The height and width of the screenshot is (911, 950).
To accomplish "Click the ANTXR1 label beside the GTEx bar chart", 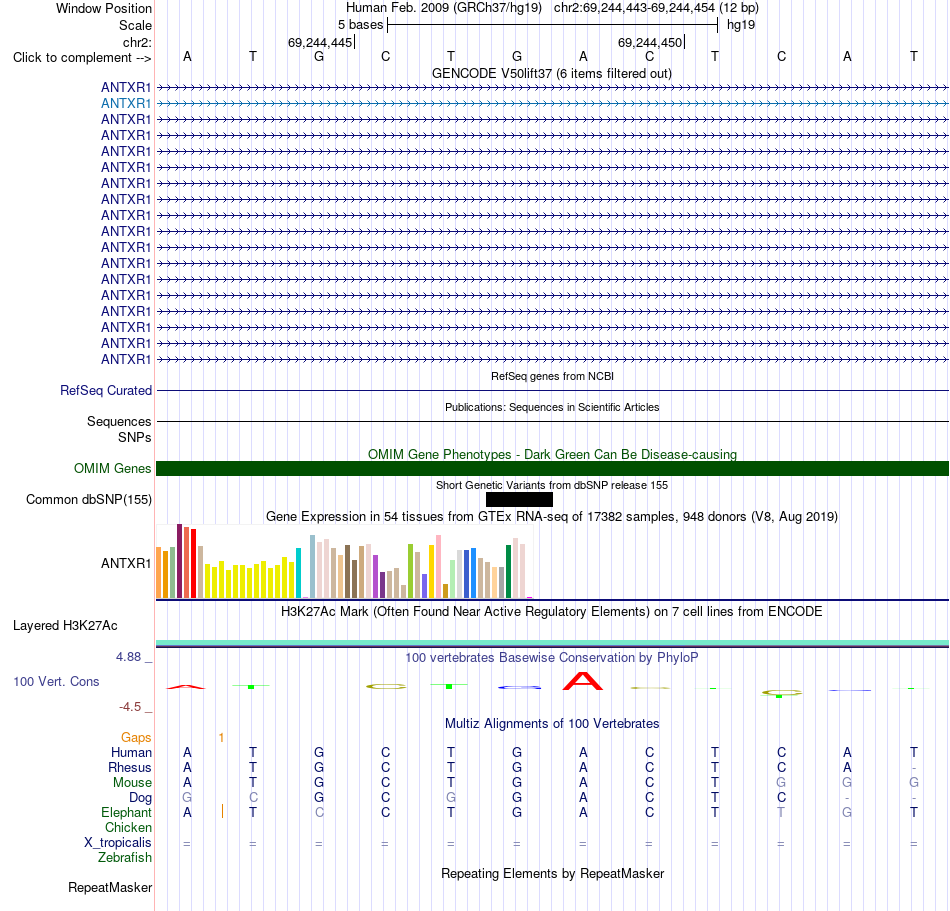I will [126, 563].
